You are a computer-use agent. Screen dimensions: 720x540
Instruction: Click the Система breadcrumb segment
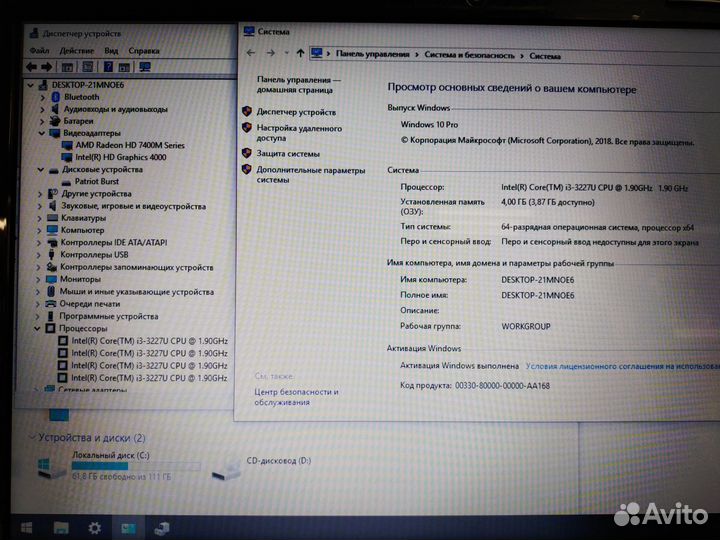click(545, 56)
